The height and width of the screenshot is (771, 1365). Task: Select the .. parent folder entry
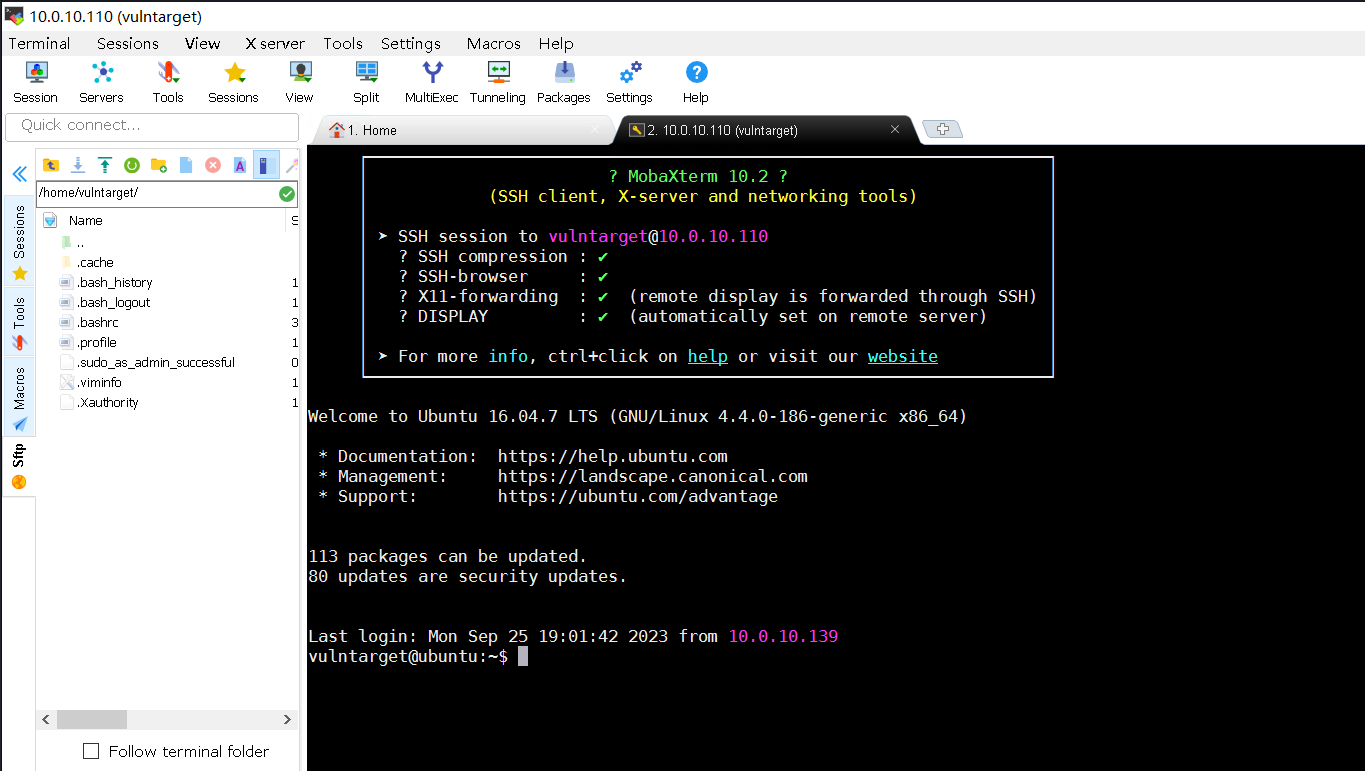click(x=80, y=242)
